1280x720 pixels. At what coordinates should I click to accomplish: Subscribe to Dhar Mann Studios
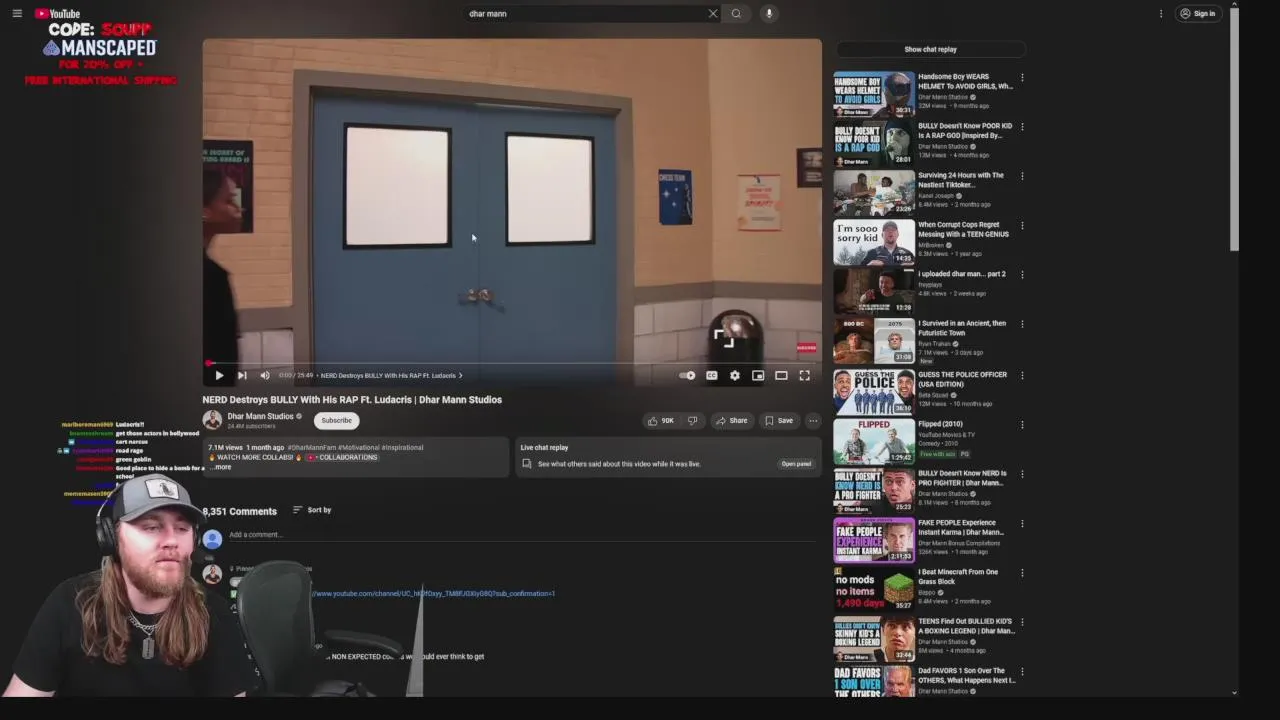pyautogui.click(x=336, y=420)
